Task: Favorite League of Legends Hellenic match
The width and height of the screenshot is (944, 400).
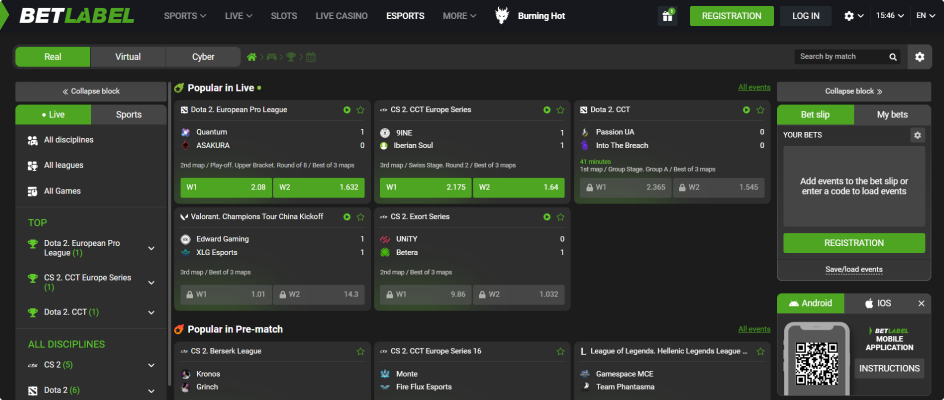Action: [x=760, y=351]
